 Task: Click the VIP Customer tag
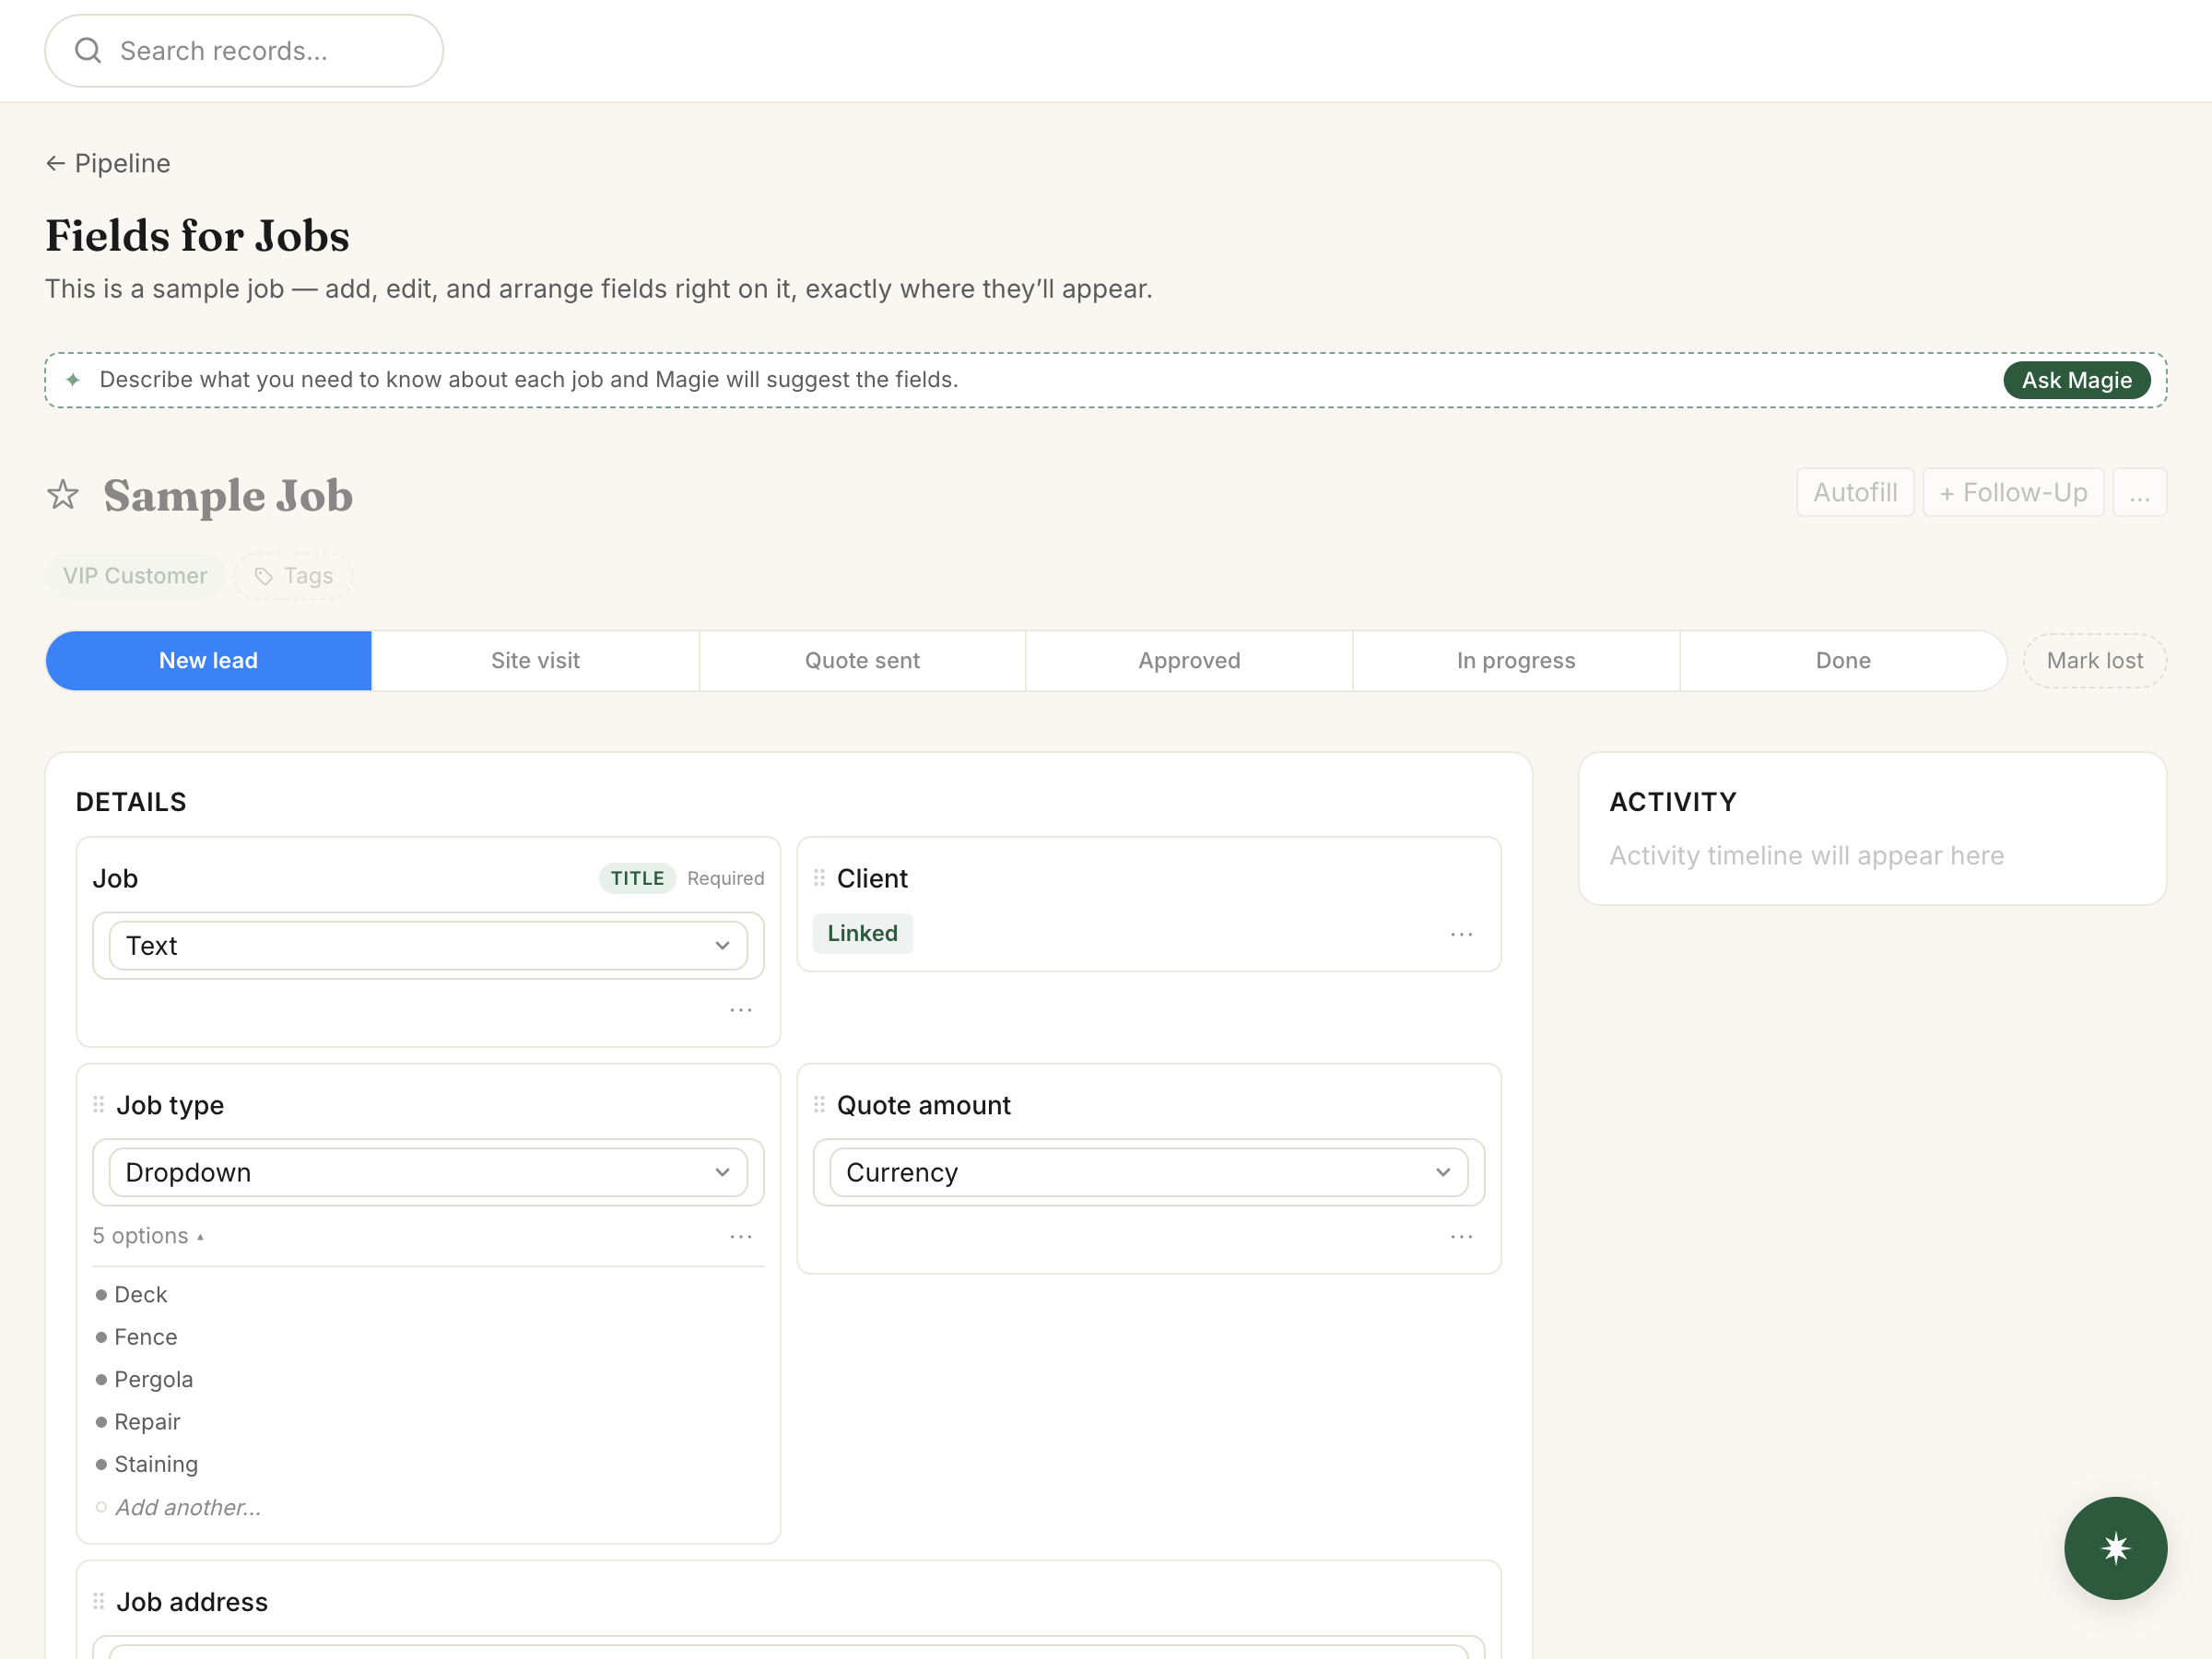[135, 576]
